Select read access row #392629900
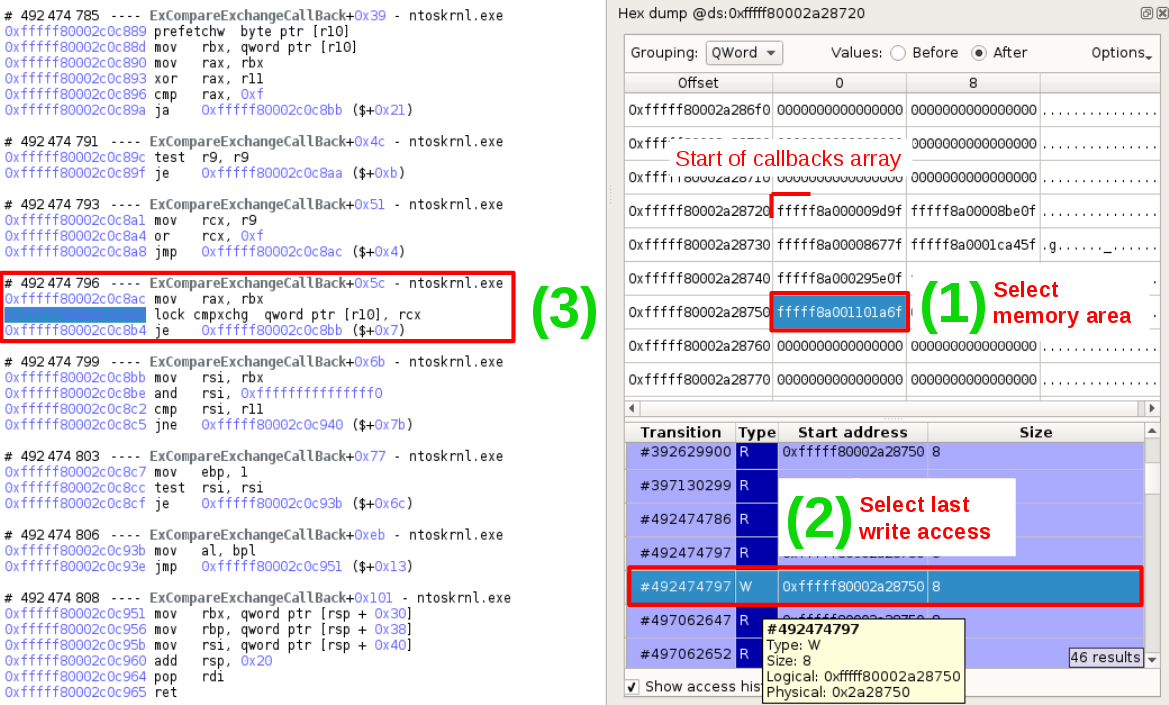Image resolution: width=1169 pixels, height=705 pixels. 687,452
